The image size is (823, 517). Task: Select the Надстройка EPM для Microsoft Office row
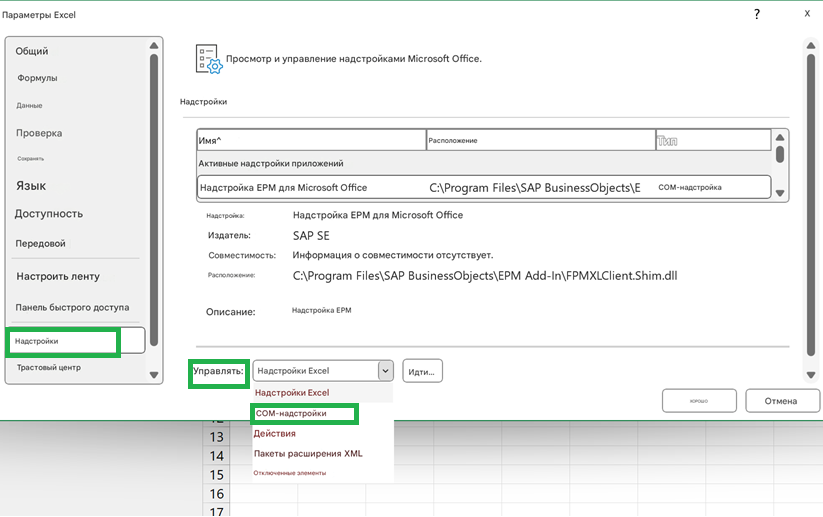484,187
